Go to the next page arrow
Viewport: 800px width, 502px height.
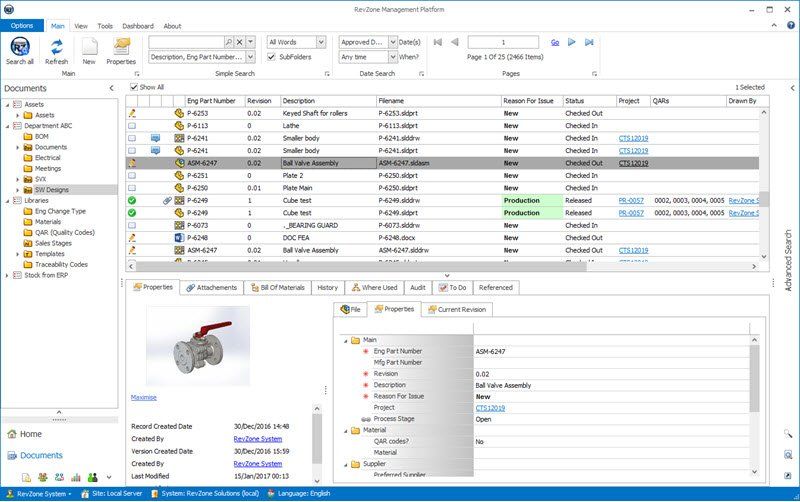[572, 42]
